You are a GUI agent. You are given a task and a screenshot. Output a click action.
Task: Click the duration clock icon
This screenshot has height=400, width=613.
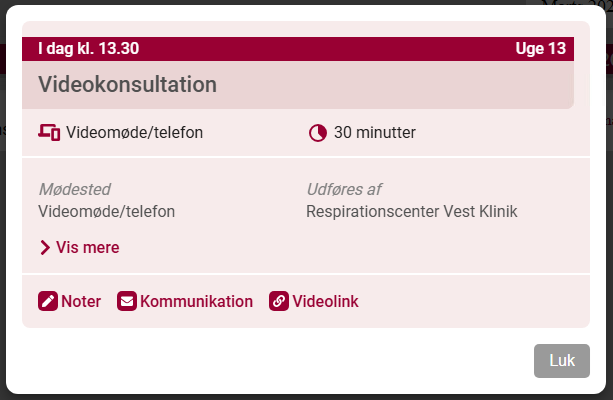click(x=318, y=132)
